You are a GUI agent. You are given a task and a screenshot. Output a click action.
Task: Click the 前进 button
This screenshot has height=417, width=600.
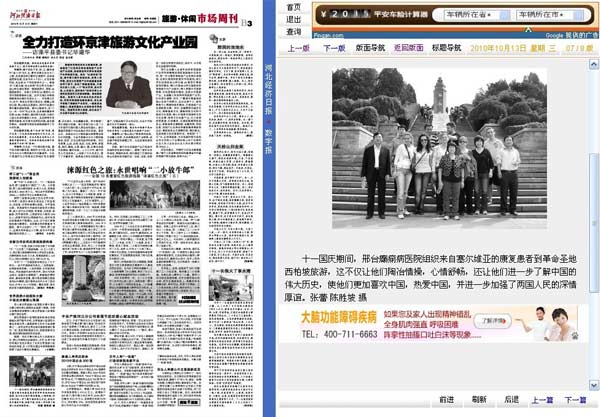point(447,399)
